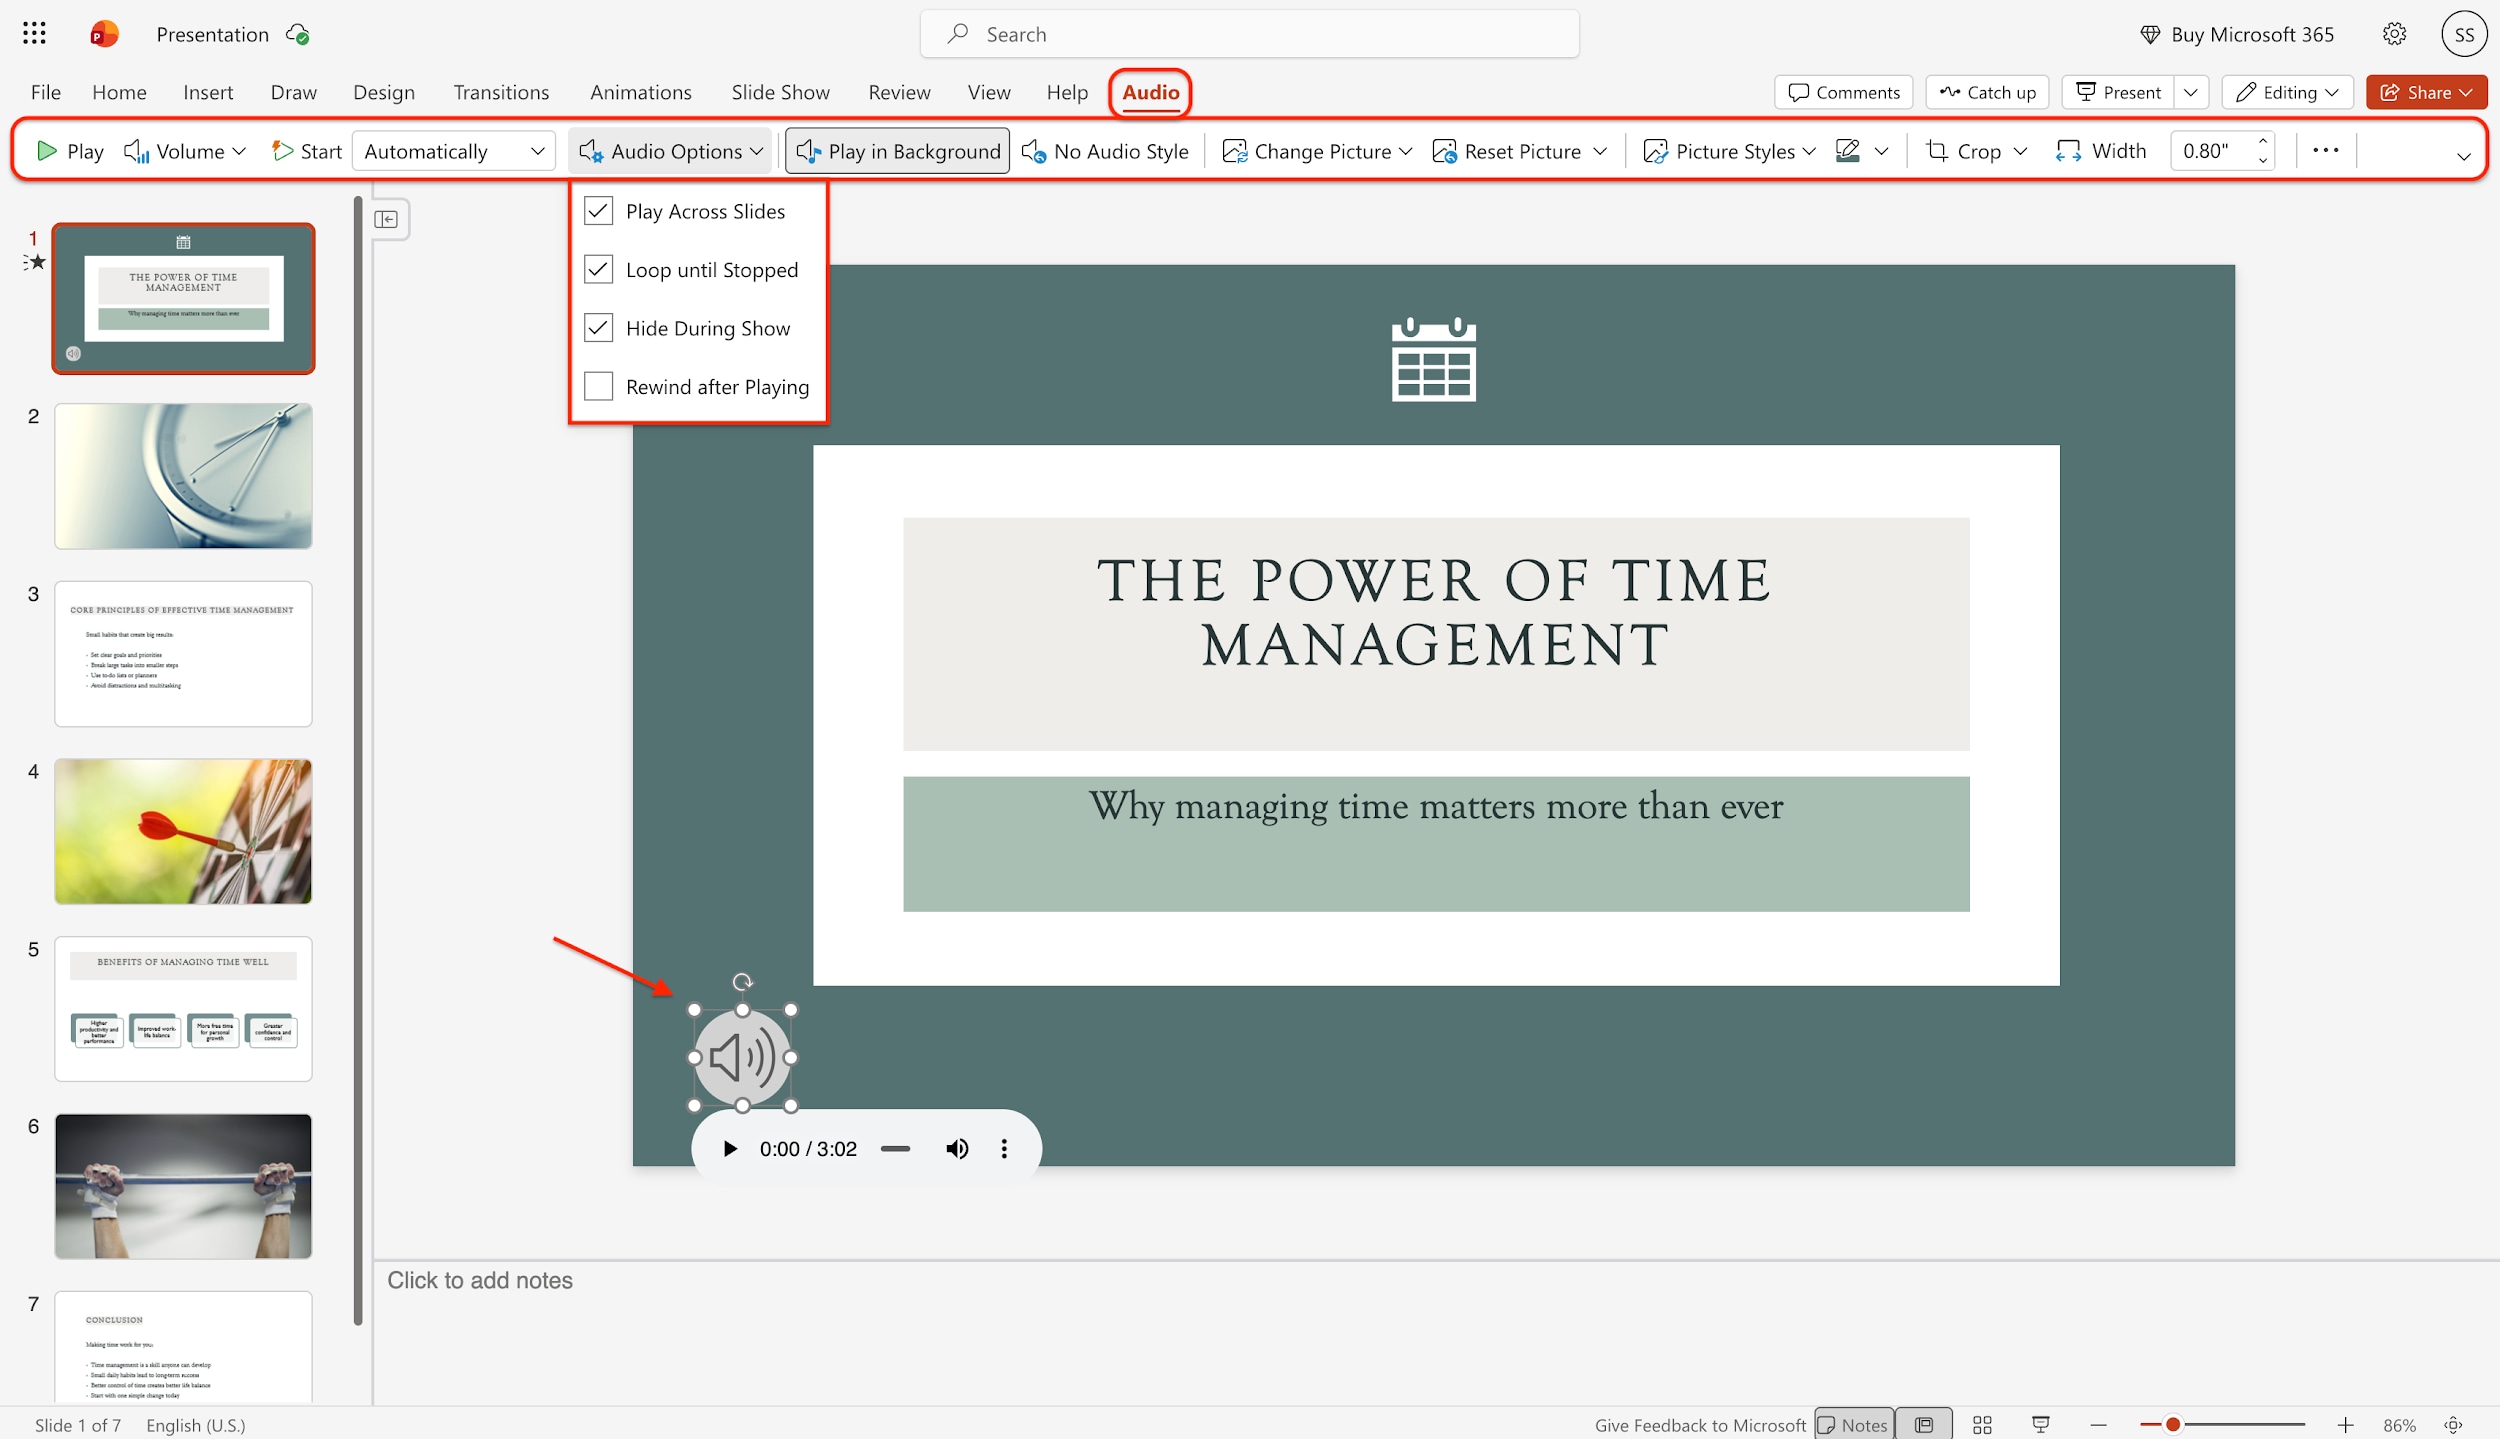Open the Automatically start dropdown
2500x1439 pixels.
coord(453,151)
